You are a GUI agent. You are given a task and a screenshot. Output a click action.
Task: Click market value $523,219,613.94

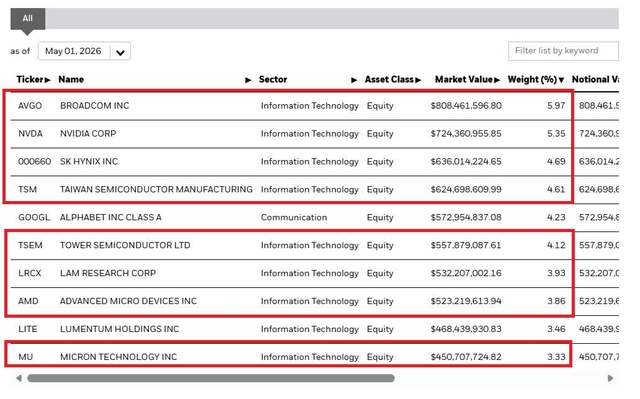click(466, 301)
